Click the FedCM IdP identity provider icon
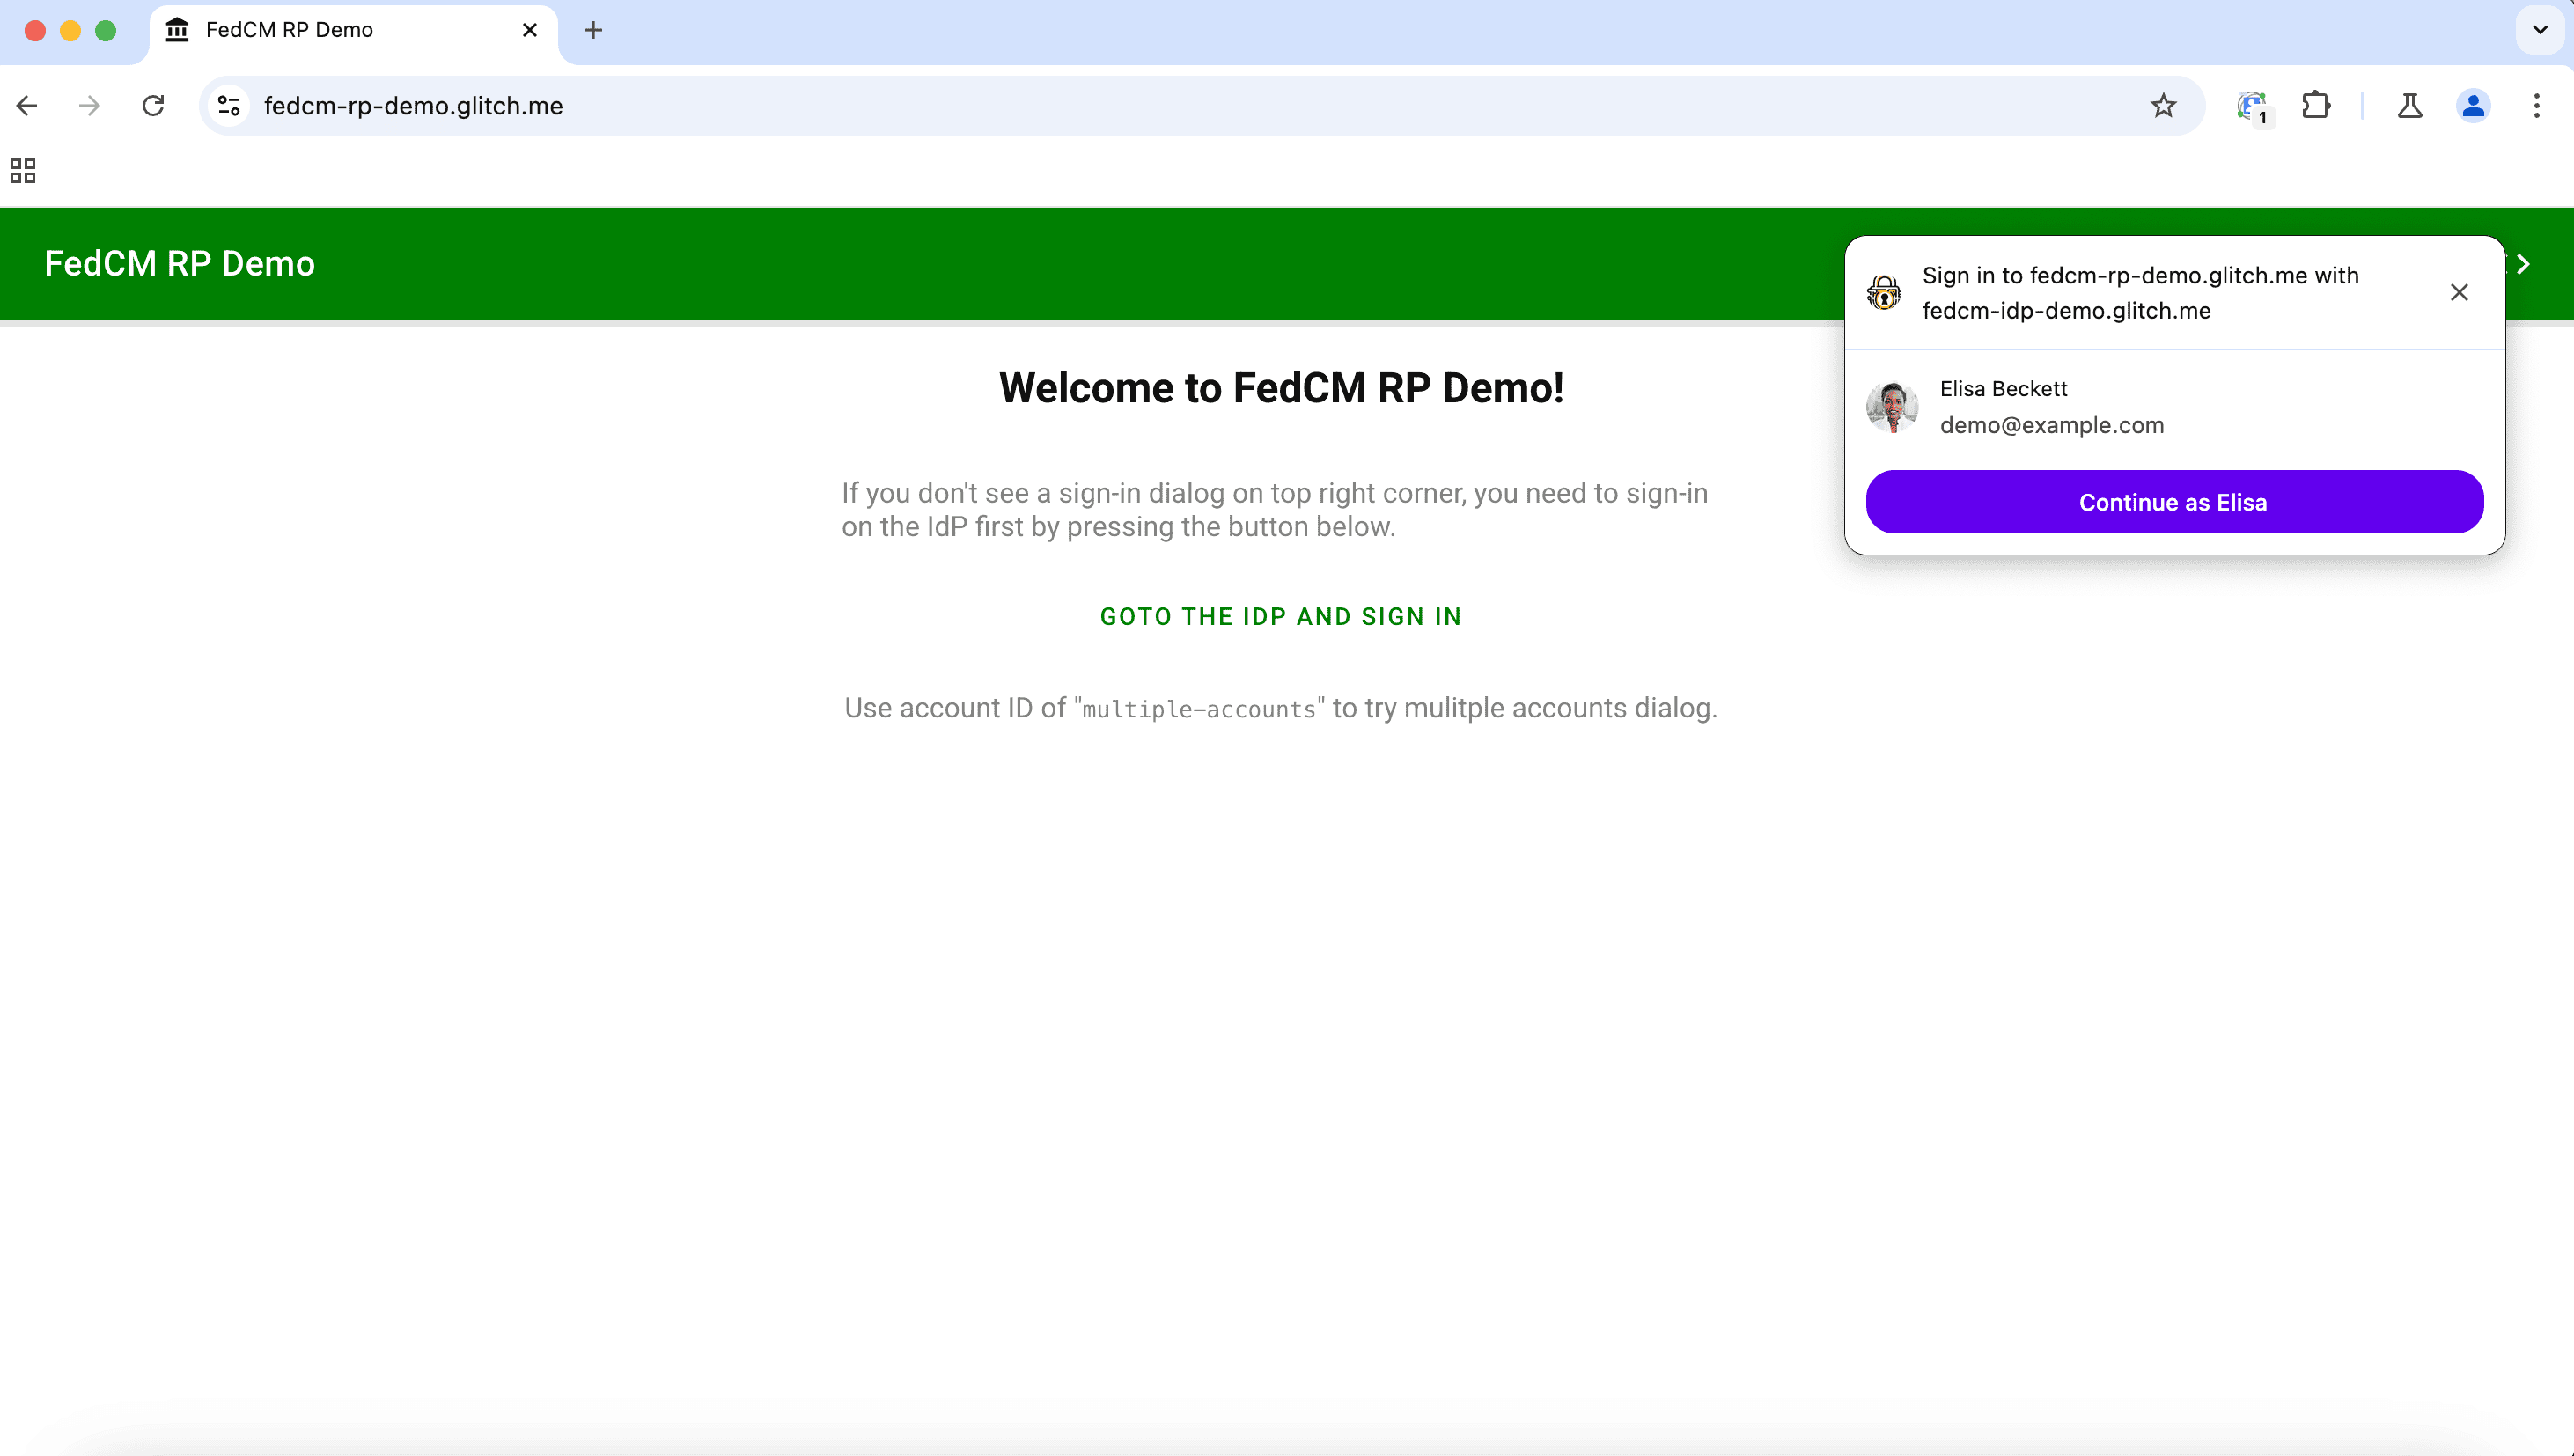Image resolution: width=2574 pixels, height=1456 pixels. tap(1883, 290)
